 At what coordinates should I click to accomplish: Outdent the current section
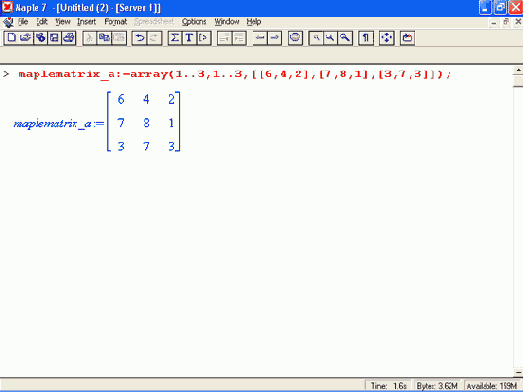224,38
